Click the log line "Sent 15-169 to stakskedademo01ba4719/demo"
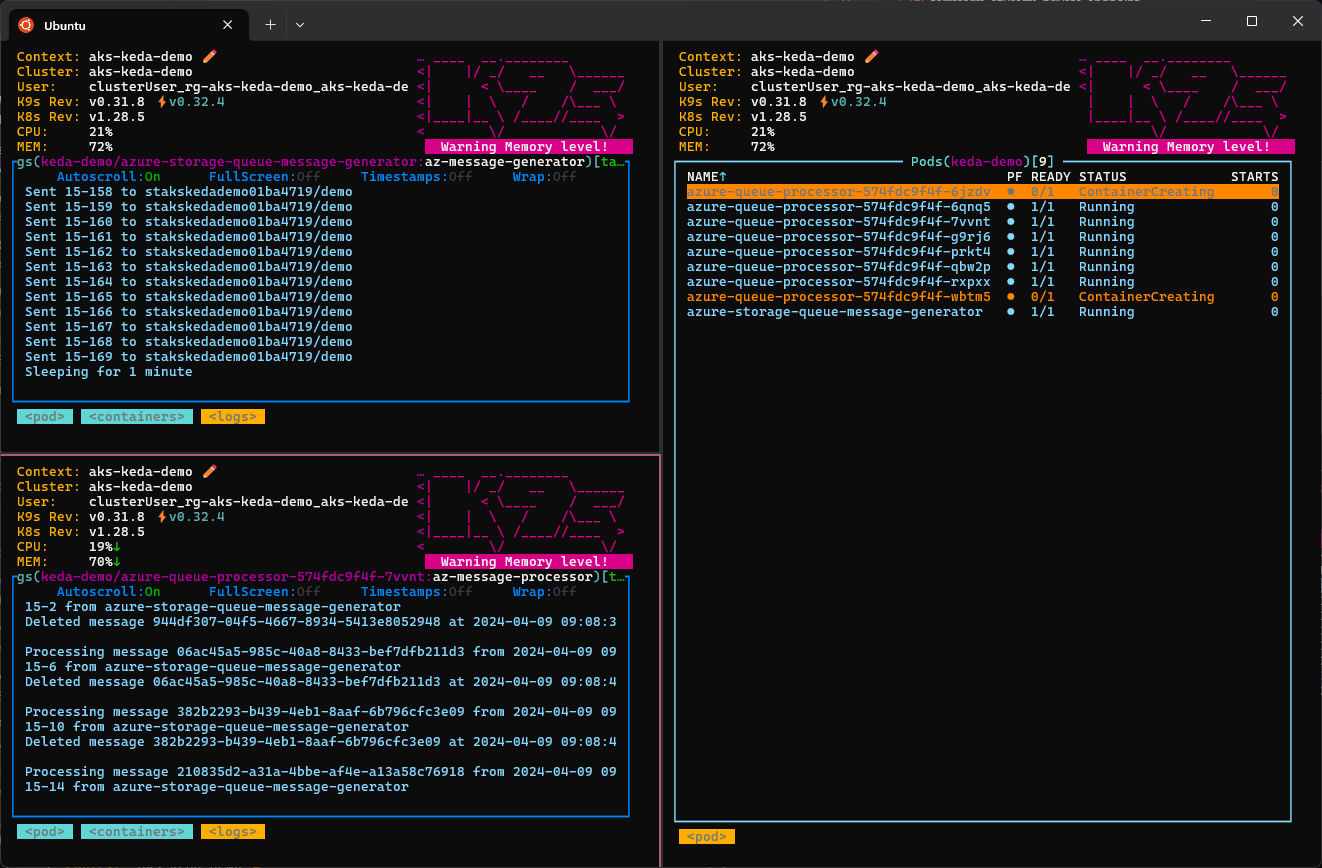Image resolution: width=1322 pixels, height=868 pixels. (x=189, y=357)
